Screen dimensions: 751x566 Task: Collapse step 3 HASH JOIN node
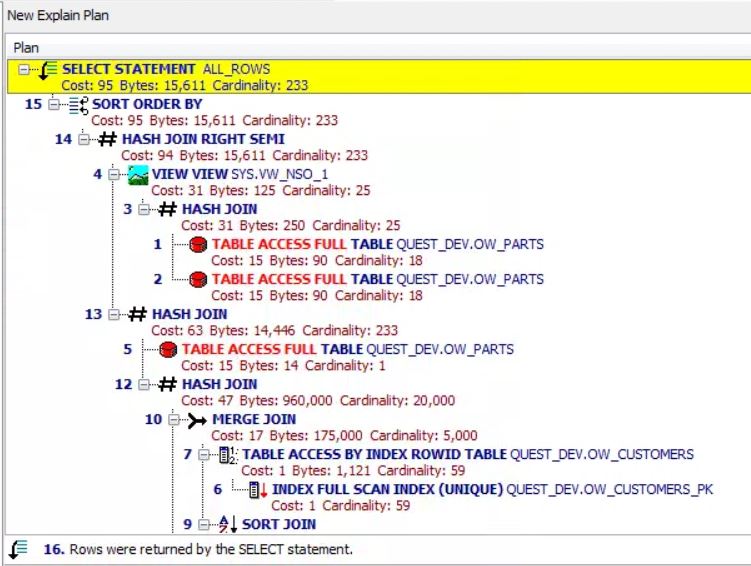(144, 209)
